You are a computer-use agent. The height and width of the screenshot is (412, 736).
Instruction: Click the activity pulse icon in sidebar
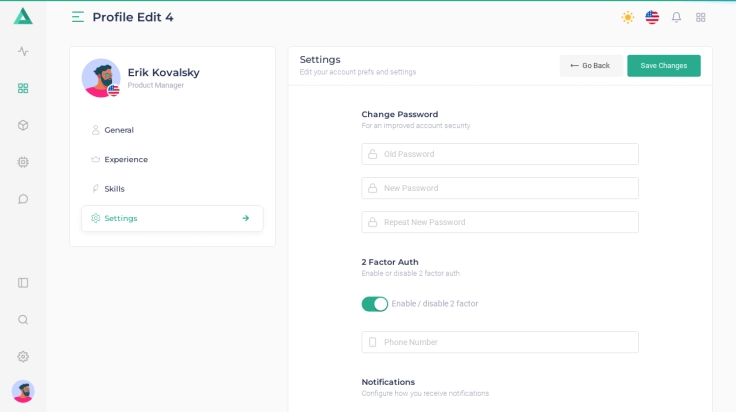23,51
